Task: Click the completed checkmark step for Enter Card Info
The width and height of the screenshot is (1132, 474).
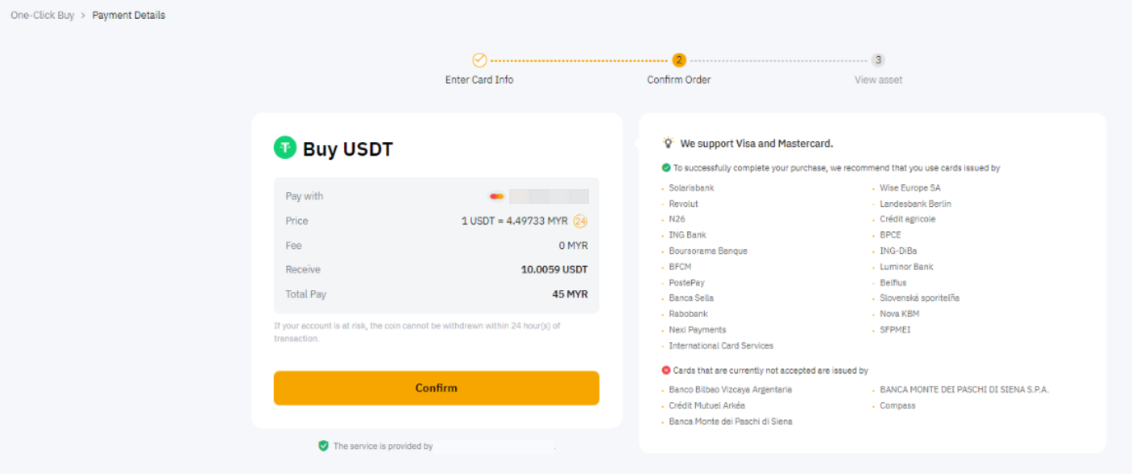Action: click(479, 60)
